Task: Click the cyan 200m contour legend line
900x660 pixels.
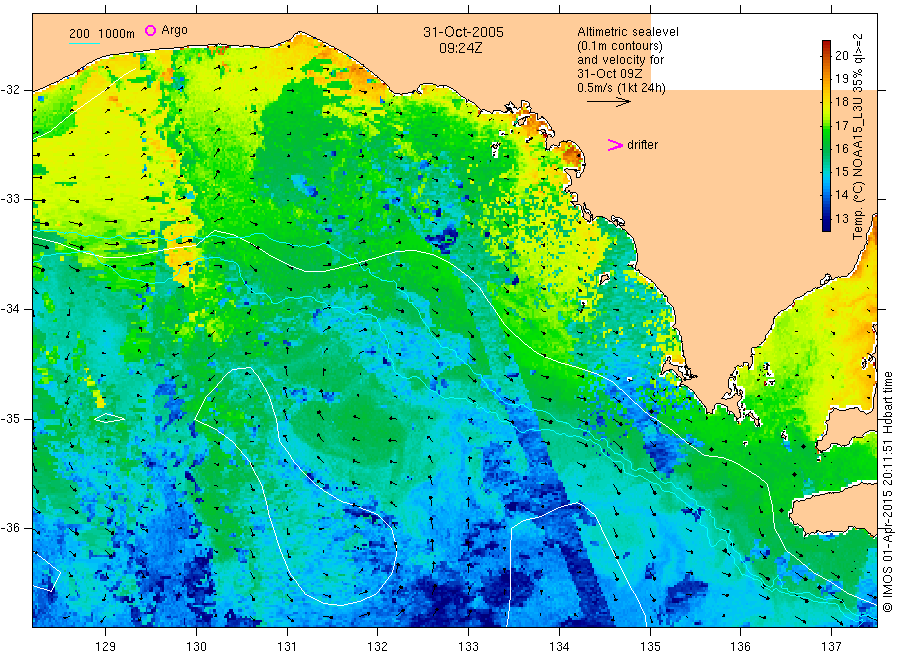Action: click(x=84, y=43)
